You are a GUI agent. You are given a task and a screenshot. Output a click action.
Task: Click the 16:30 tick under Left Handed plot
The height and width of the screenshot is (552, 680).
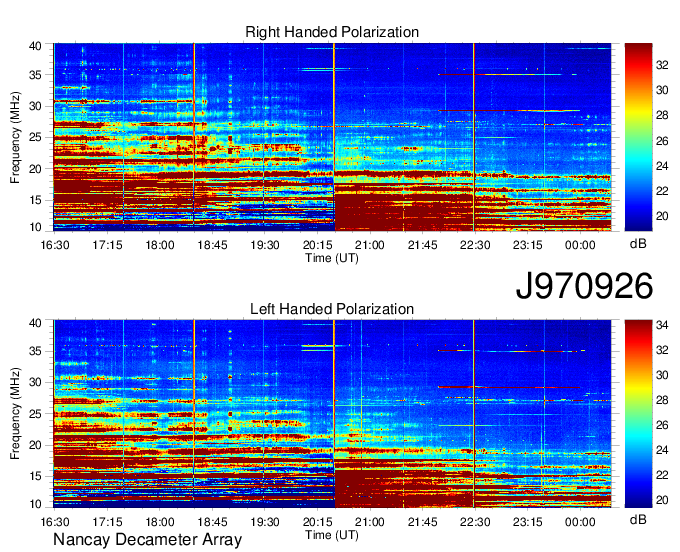55,522
